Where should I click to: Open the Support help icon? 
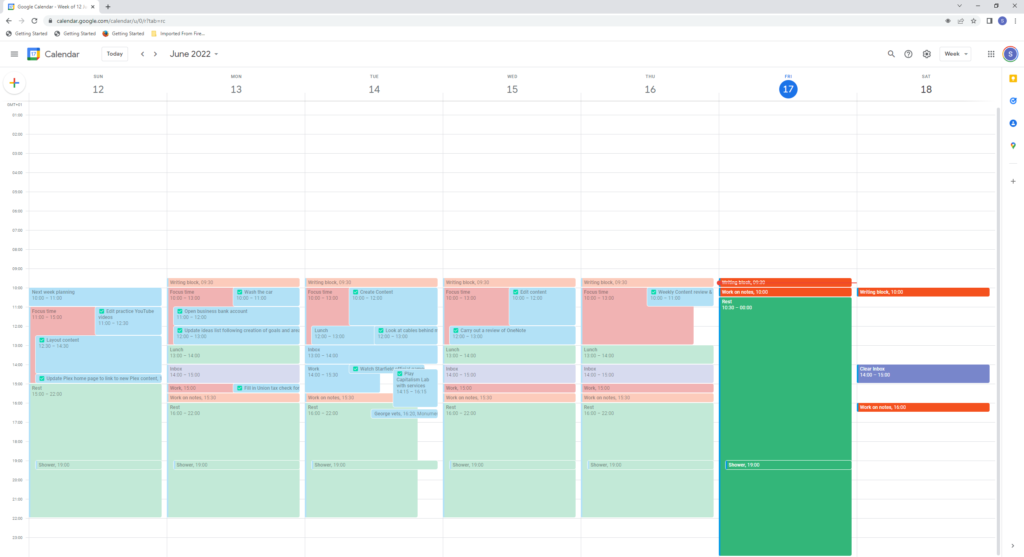(x=908, y=54)
